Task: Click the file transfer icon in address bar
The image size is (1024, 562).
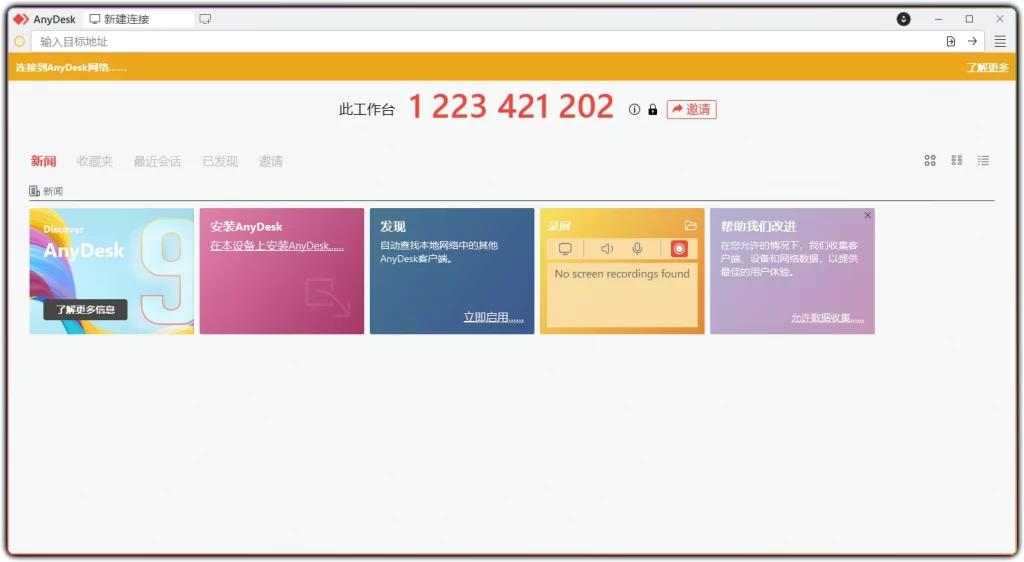Action: 951,41
